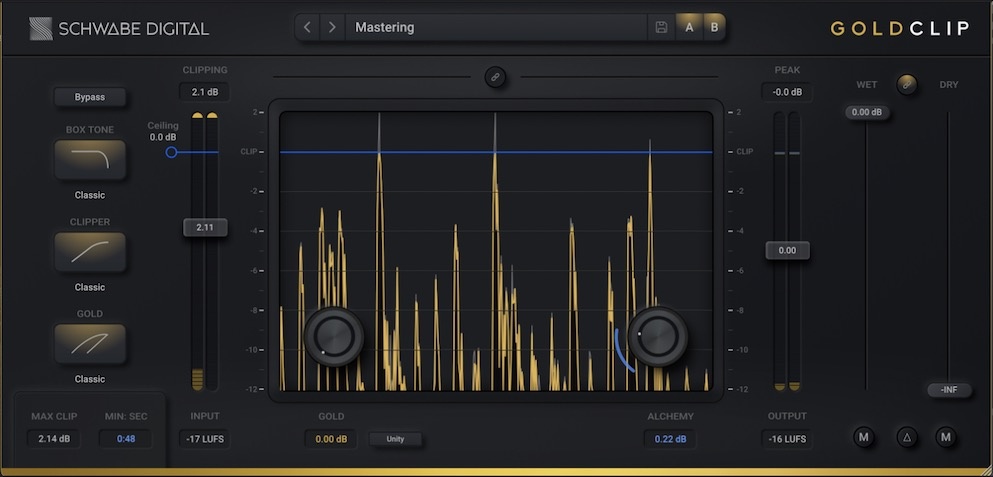The height and width of the screenshot is (477, 993).
Task: Go to the next preset with right arrow
Action: tap(332, 27)
